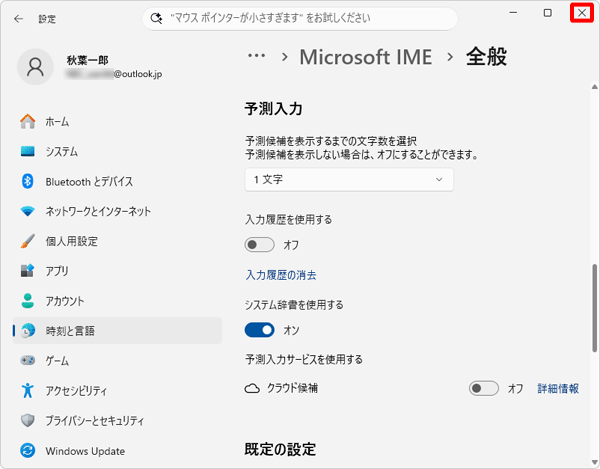The width and height of the screenshot is (600, 469).
Task: Click the Time and language globe icon
Action: (28, 331)
